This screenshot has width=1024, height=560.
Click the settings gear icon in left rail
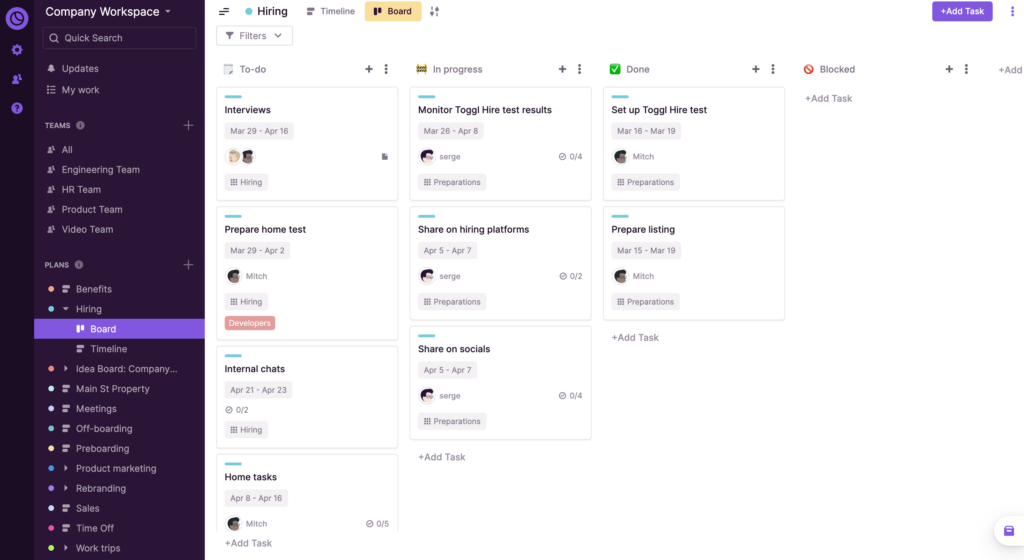pyautogui.click(x=17, y=50)
